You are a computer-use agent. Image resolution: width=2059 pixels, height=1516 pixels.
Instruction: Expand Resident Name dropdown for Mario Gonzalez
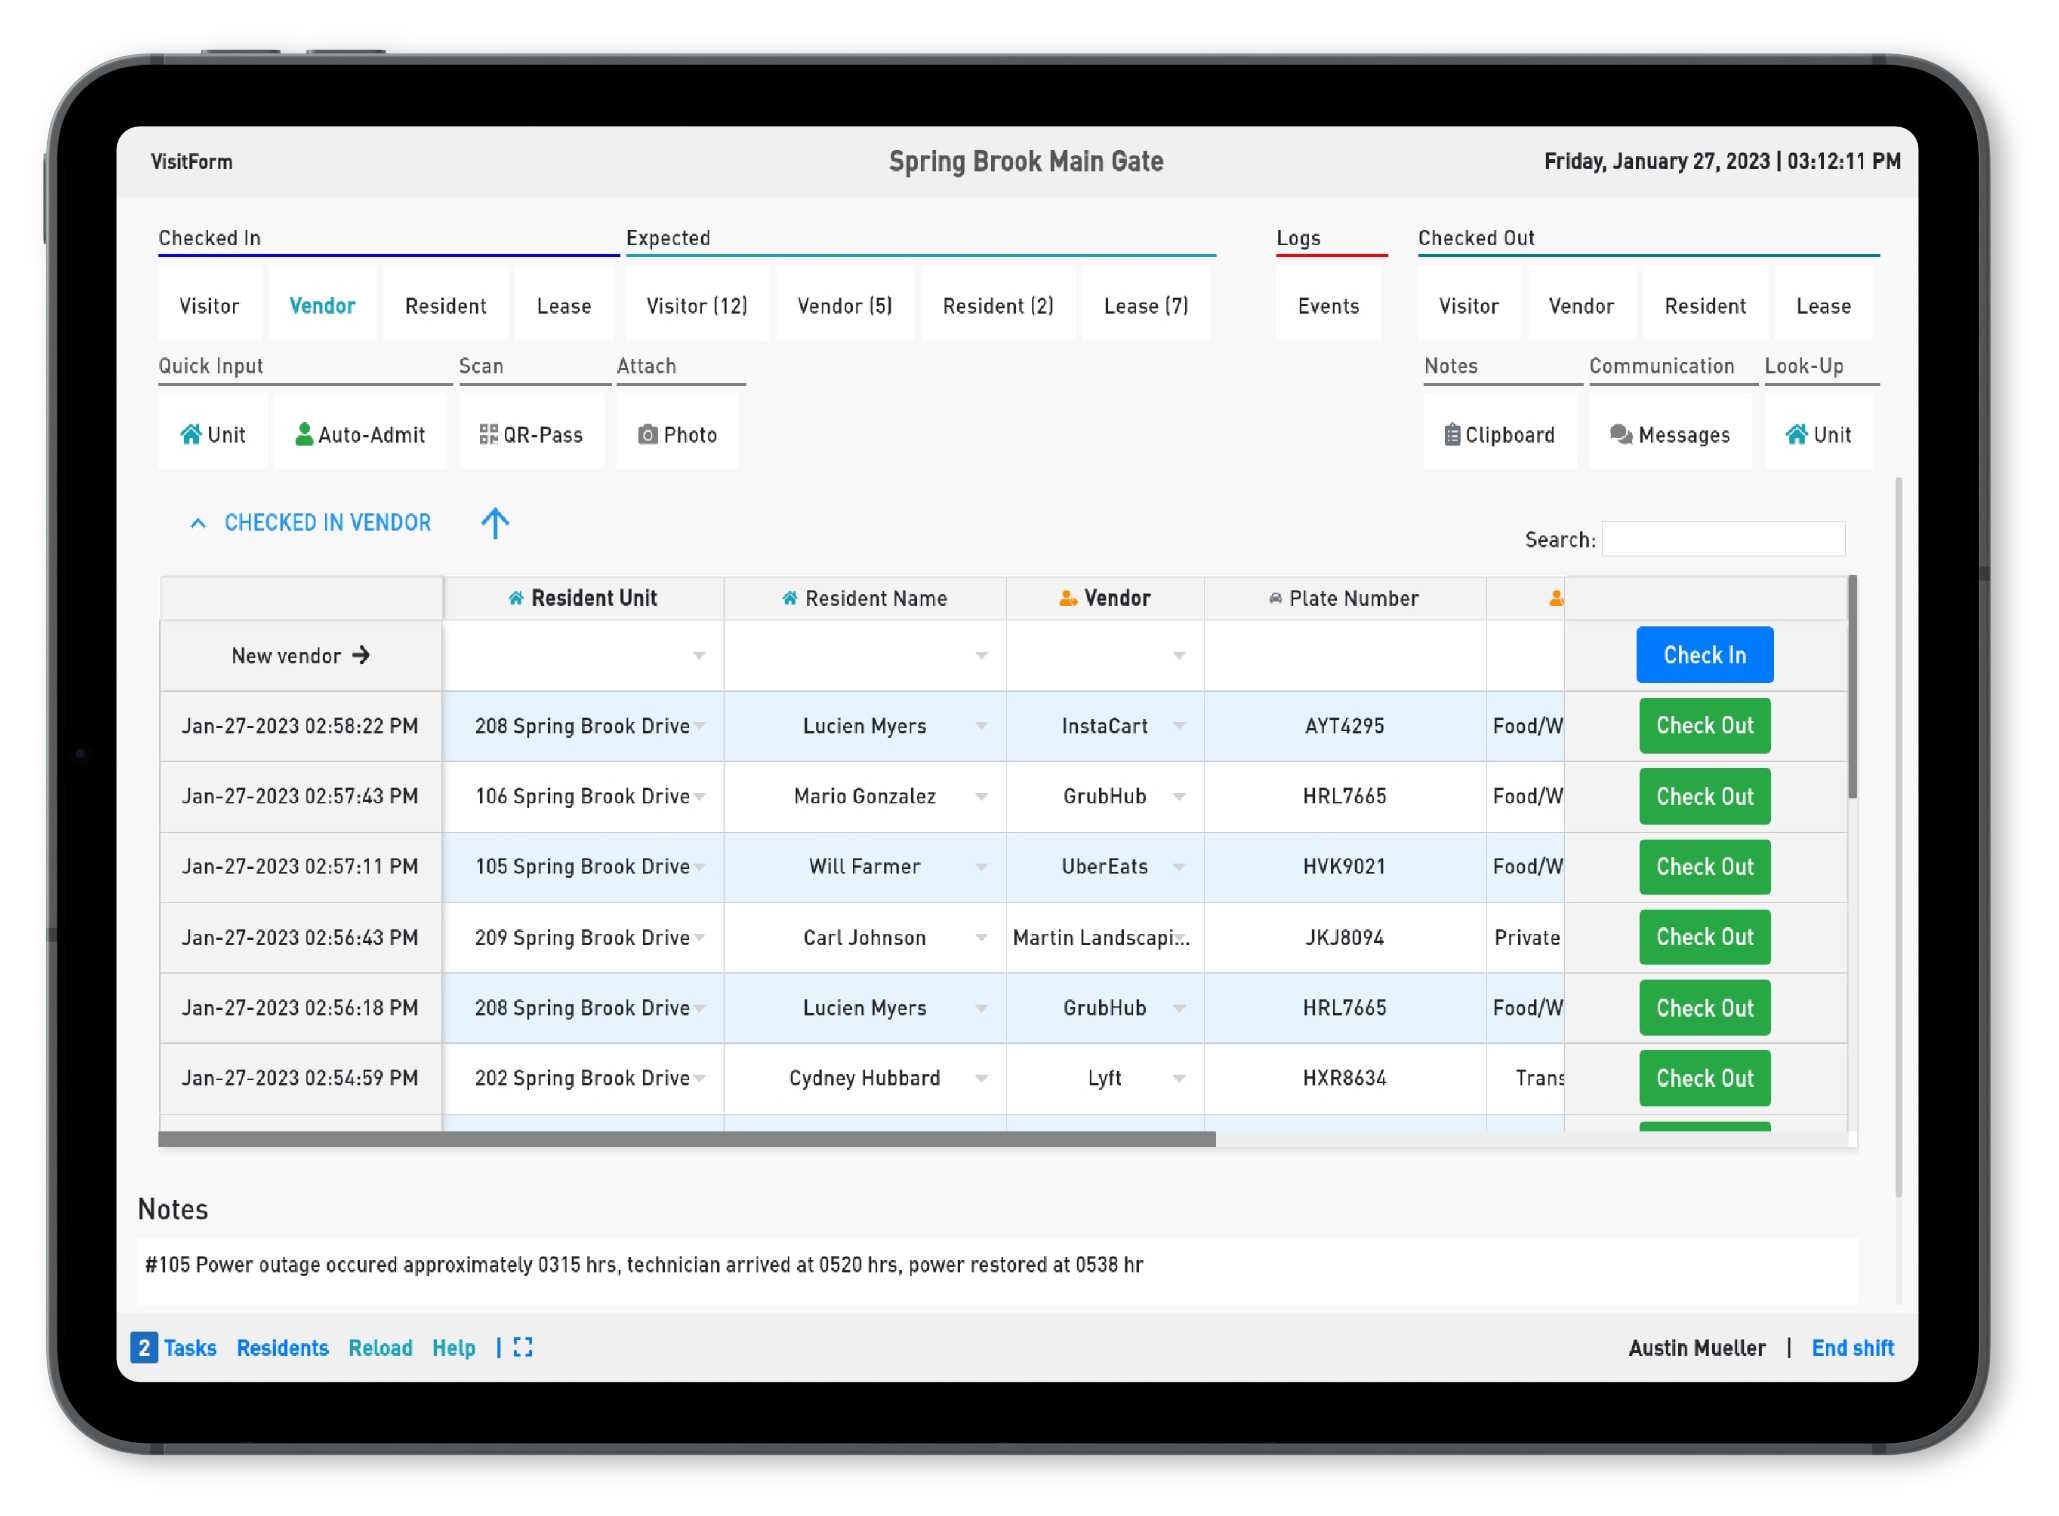981,796
